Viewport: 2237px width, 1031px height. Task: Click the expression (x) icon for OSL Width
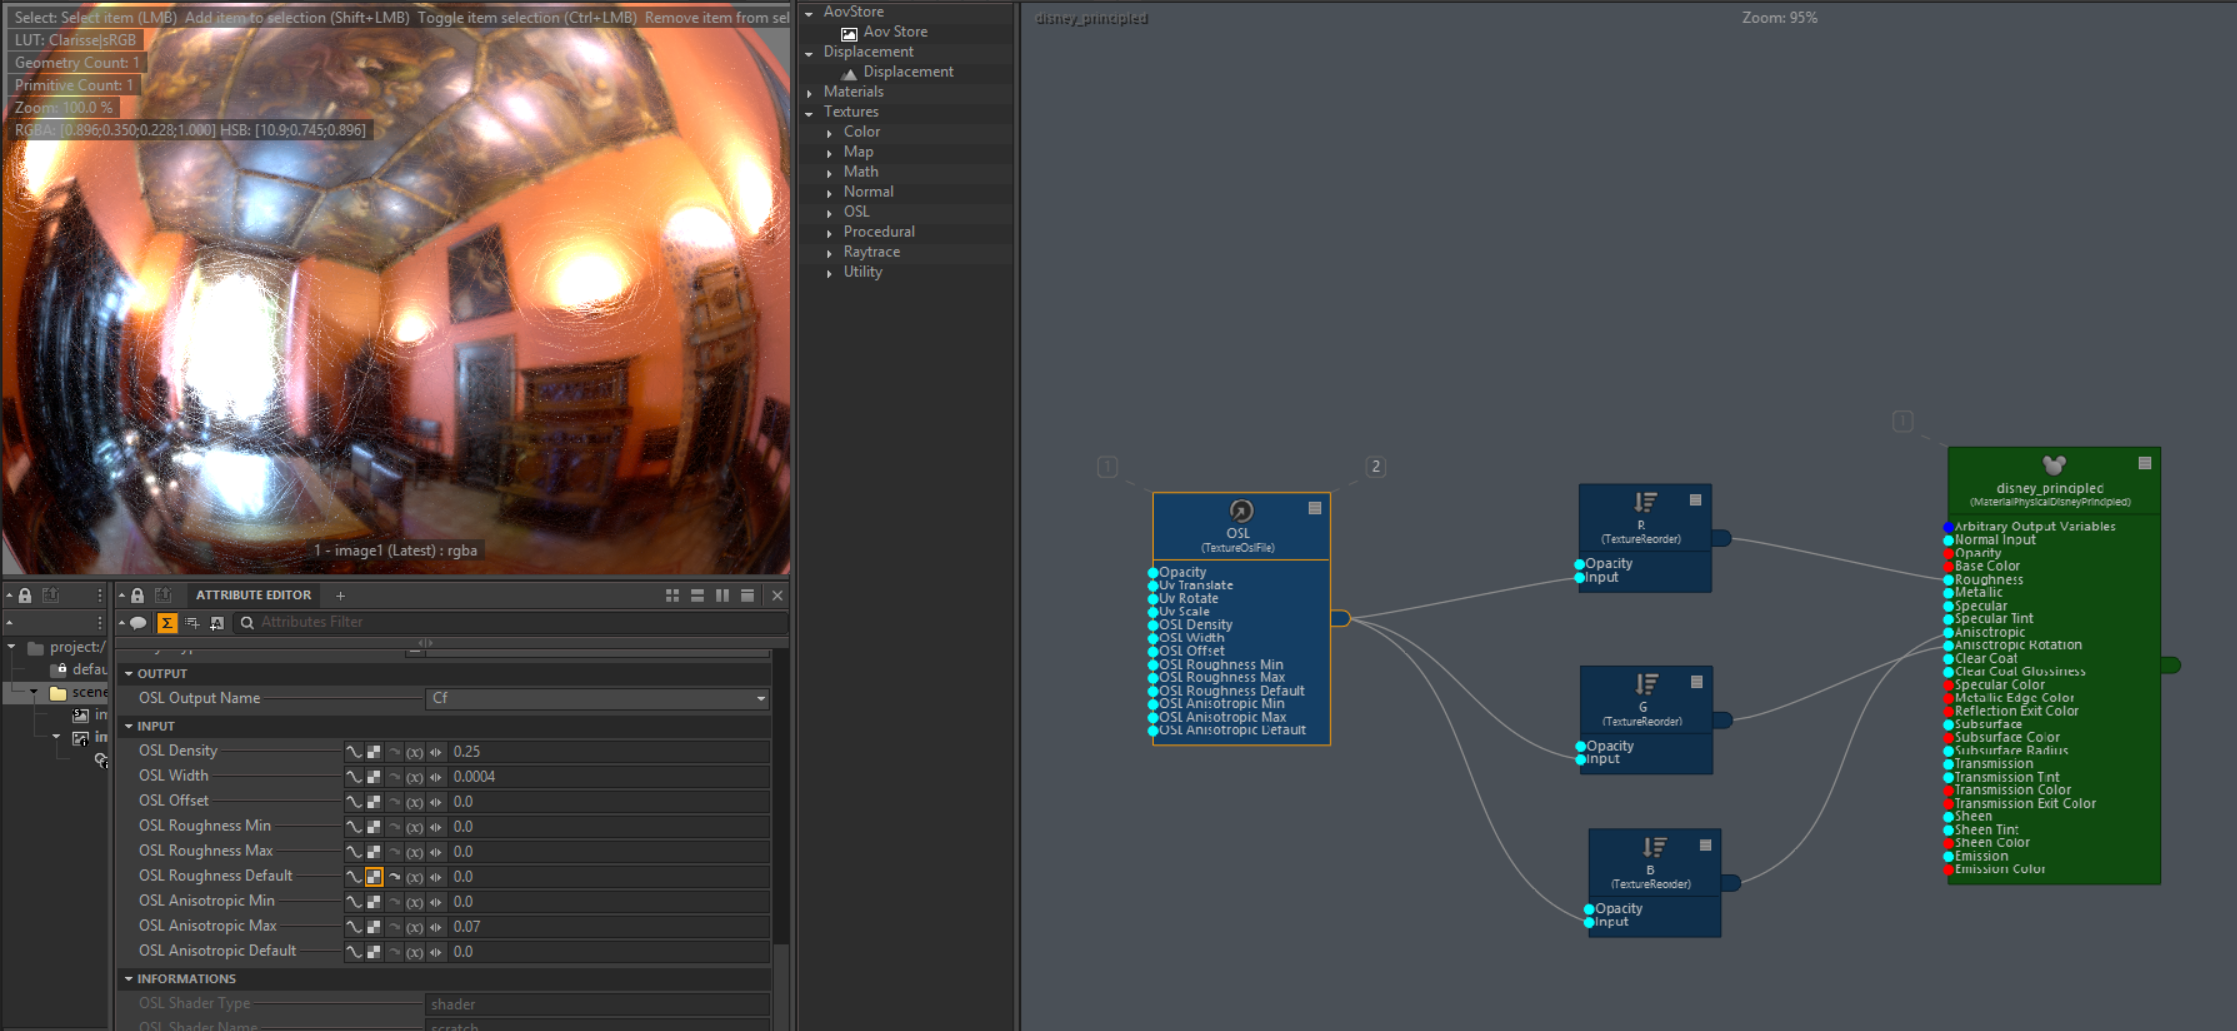(x=415, y=777)
